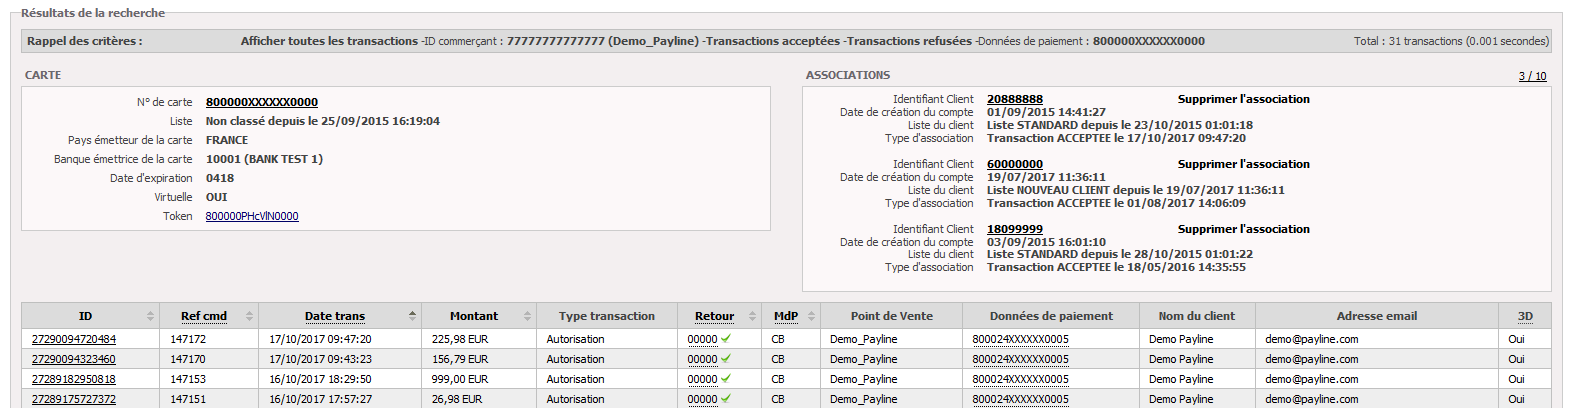Open transaction ID 27289175727372

coord(74,399)
